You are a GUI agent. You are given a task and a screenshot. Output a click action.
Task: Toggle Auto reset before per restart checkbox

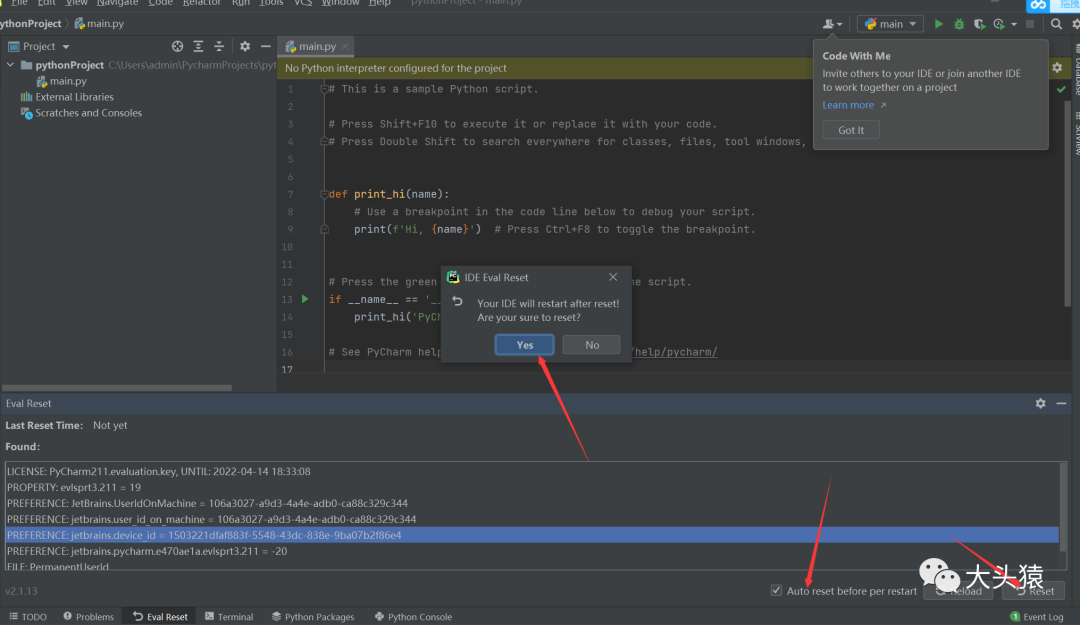(x=776, y=591)
